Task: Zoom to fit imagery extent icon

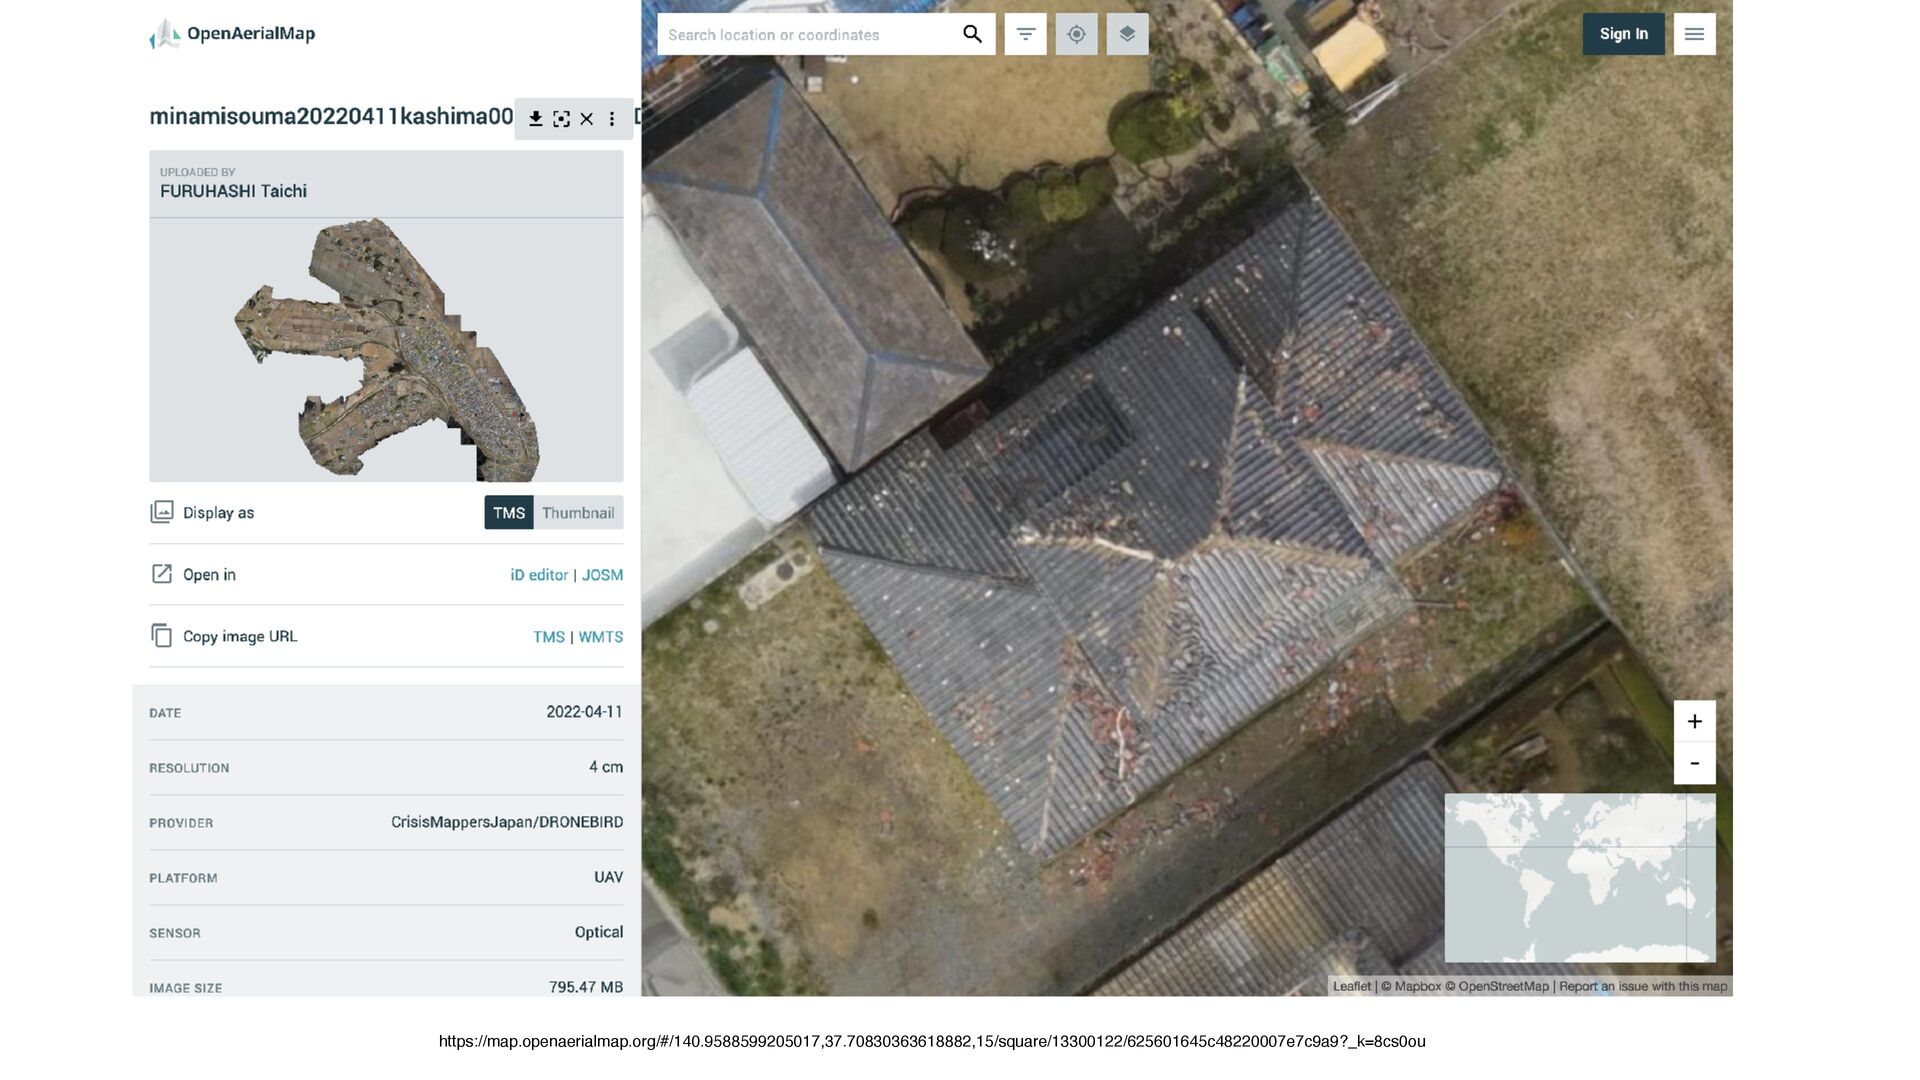Action: pos(562,119)
